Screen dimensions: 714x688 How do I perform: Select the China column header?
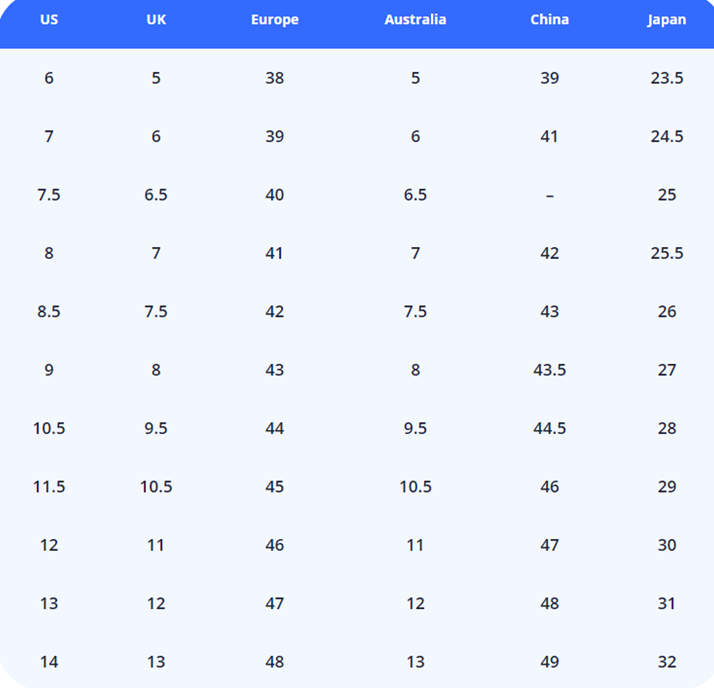pyautogui.click(x=549, y=20)
